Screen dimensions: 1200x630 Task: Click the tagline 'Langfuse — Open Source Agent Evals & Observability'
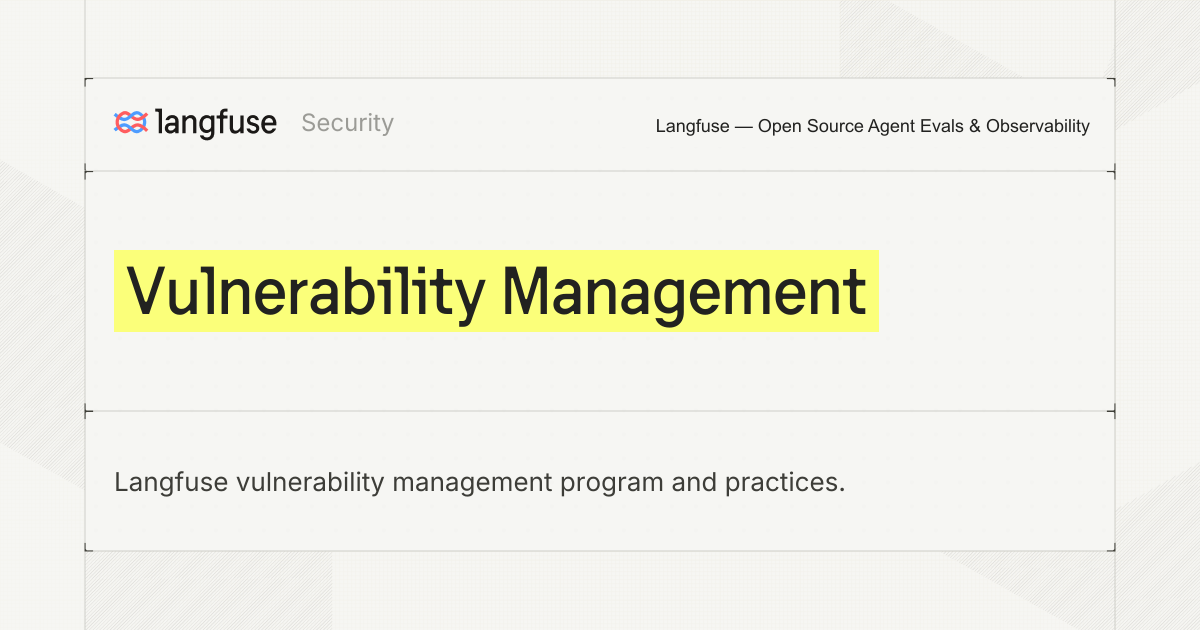pyautogui.click(x=872, y=126)
